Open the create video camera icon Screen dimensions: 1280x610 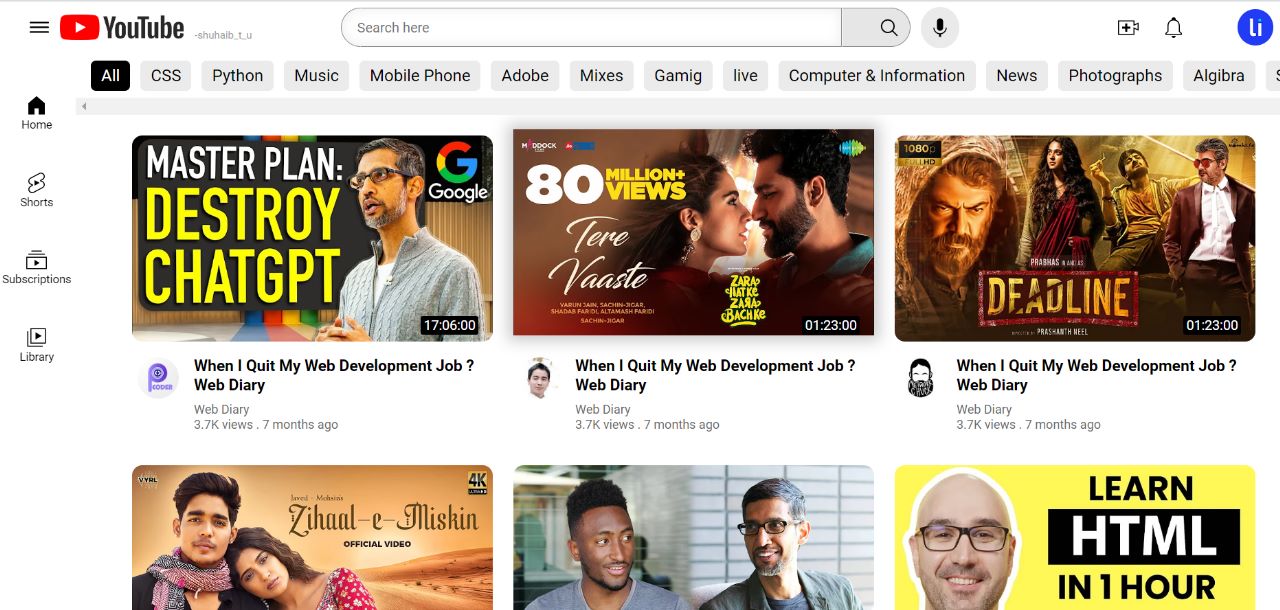coord(1128,28)
